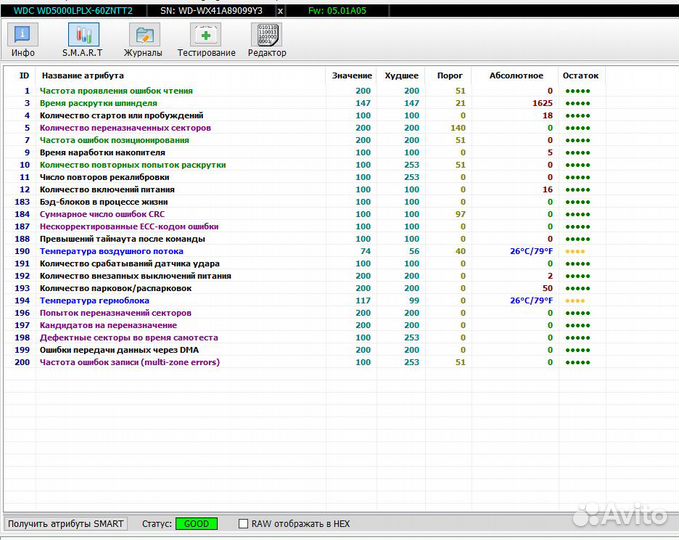Screen dimensions: 679x540
Task: Click the Худшее column header
Action: [403, 75]
